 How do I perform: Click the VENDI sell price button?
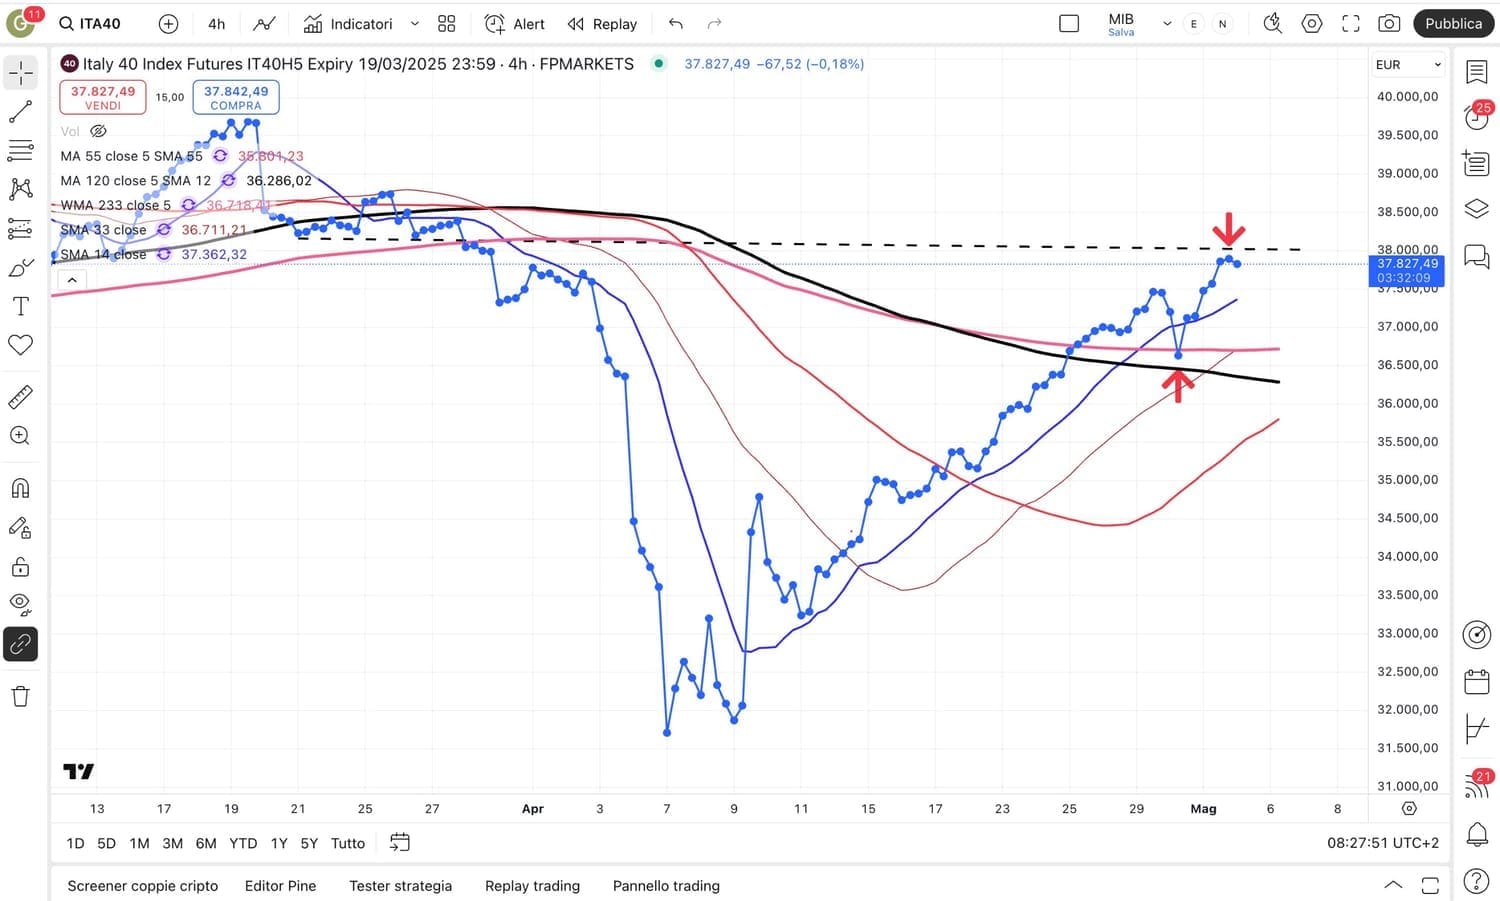click(x=103, y=97)
